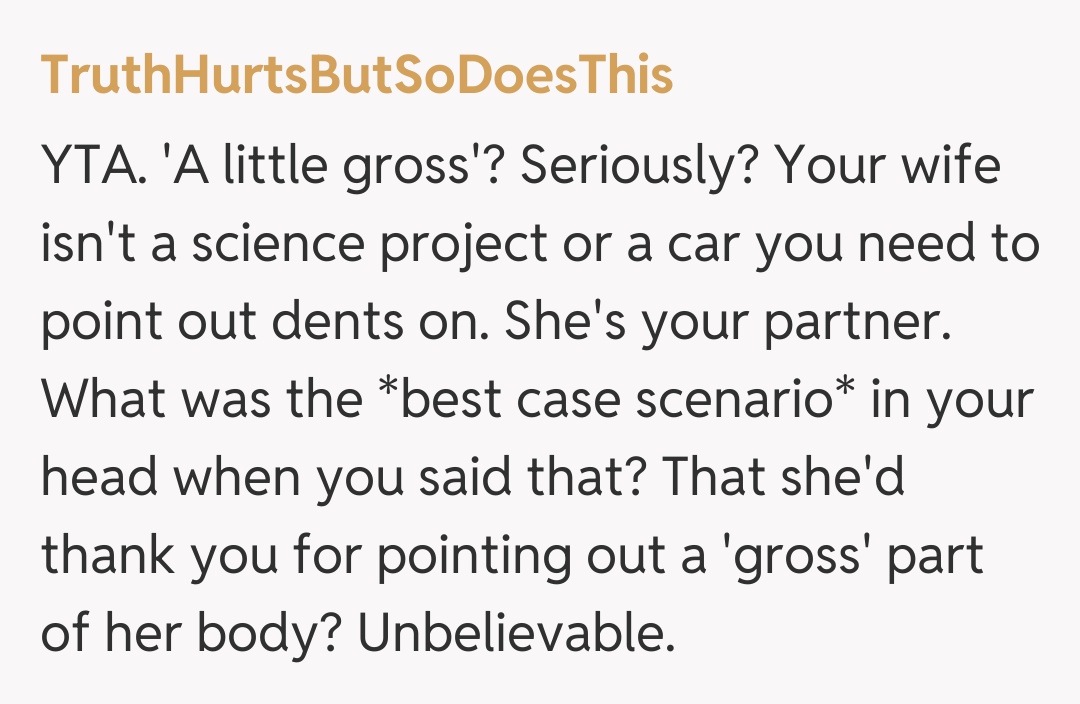Click the word 'isn't' in the comment
The image size is (1080, 704).
84,246
